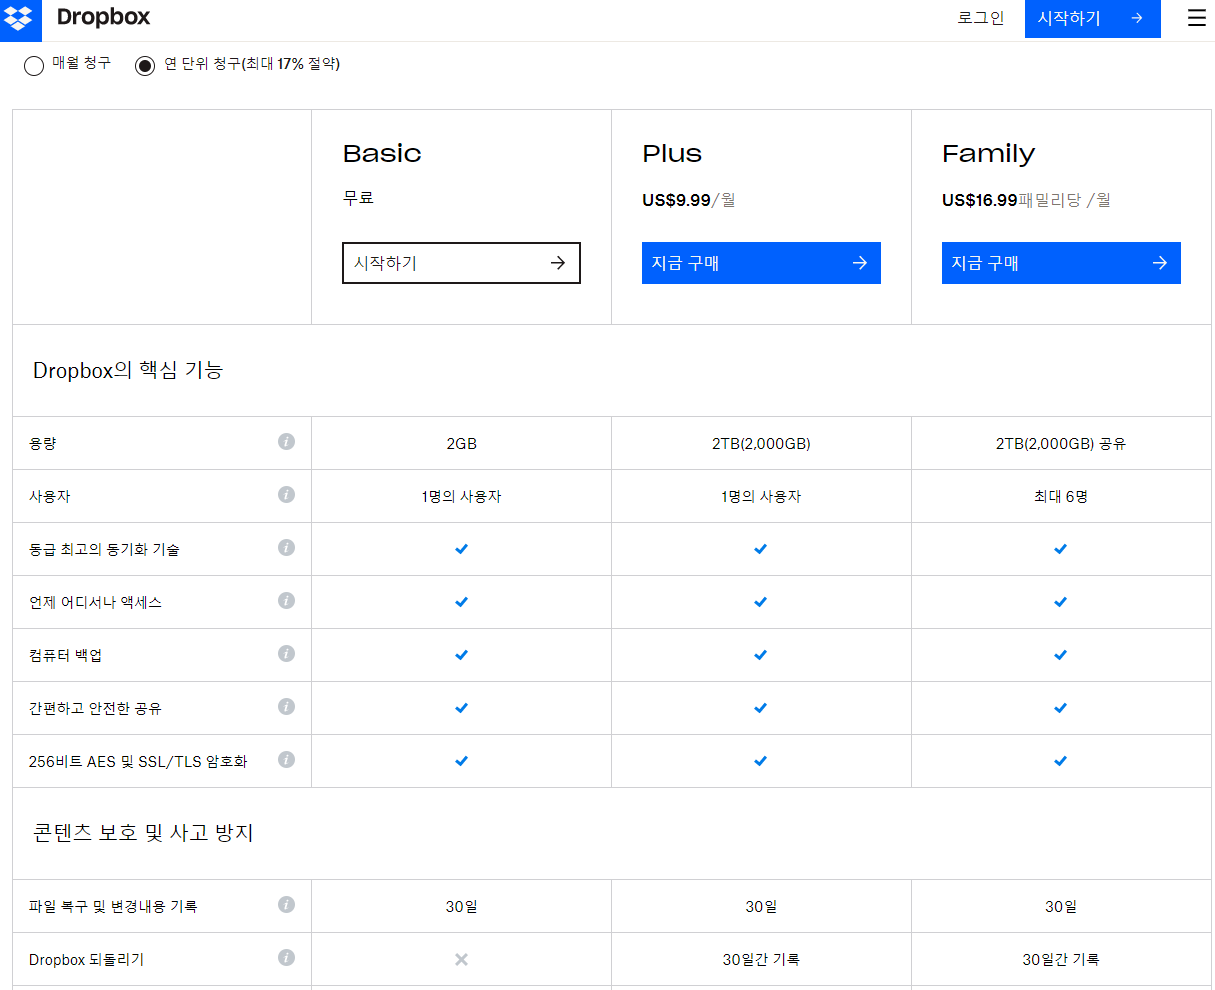Screen dimensions: 1215x990
Task: Click Plus 30일간 기록 cell
Action: [x=761, y=959]
